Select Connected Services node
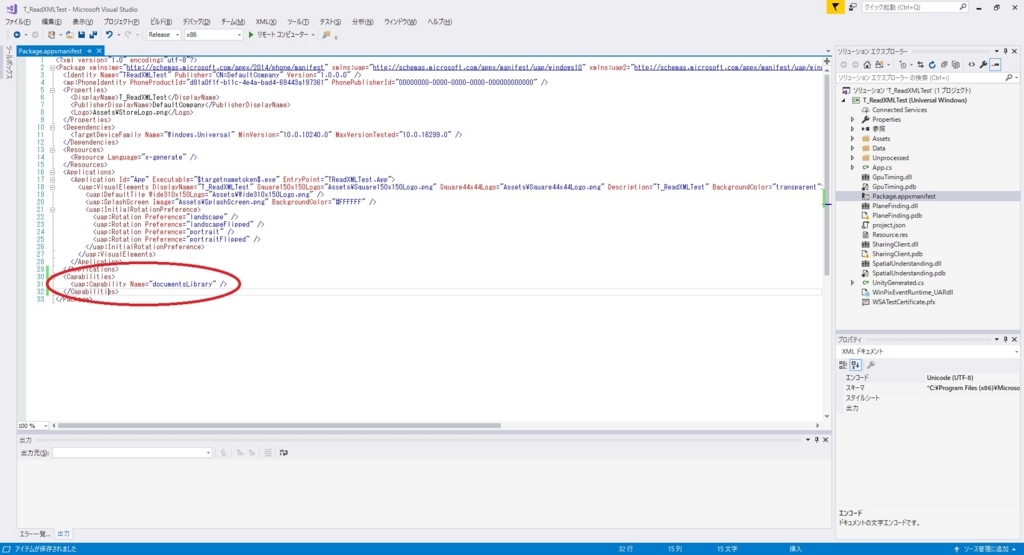The width and height of the screenshot is (1024, 555). (899, 110)
